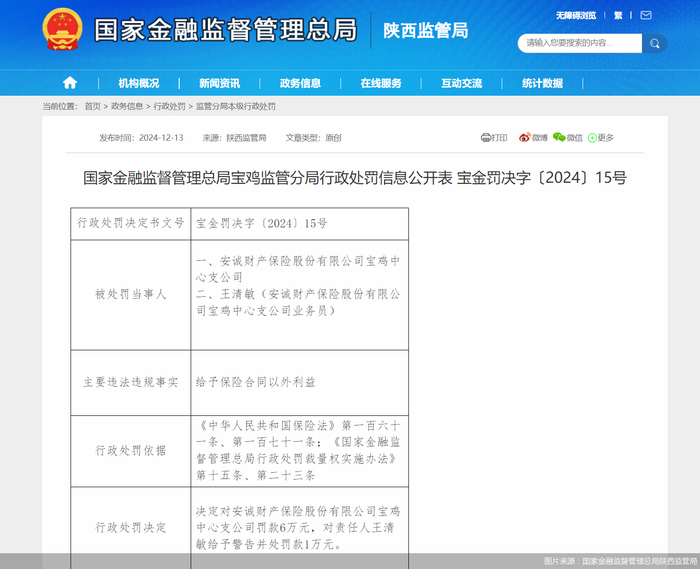Screen dimensions: 700x569
Task: Click the 给予保险合同以外利益 table cell
Action: 300,382
